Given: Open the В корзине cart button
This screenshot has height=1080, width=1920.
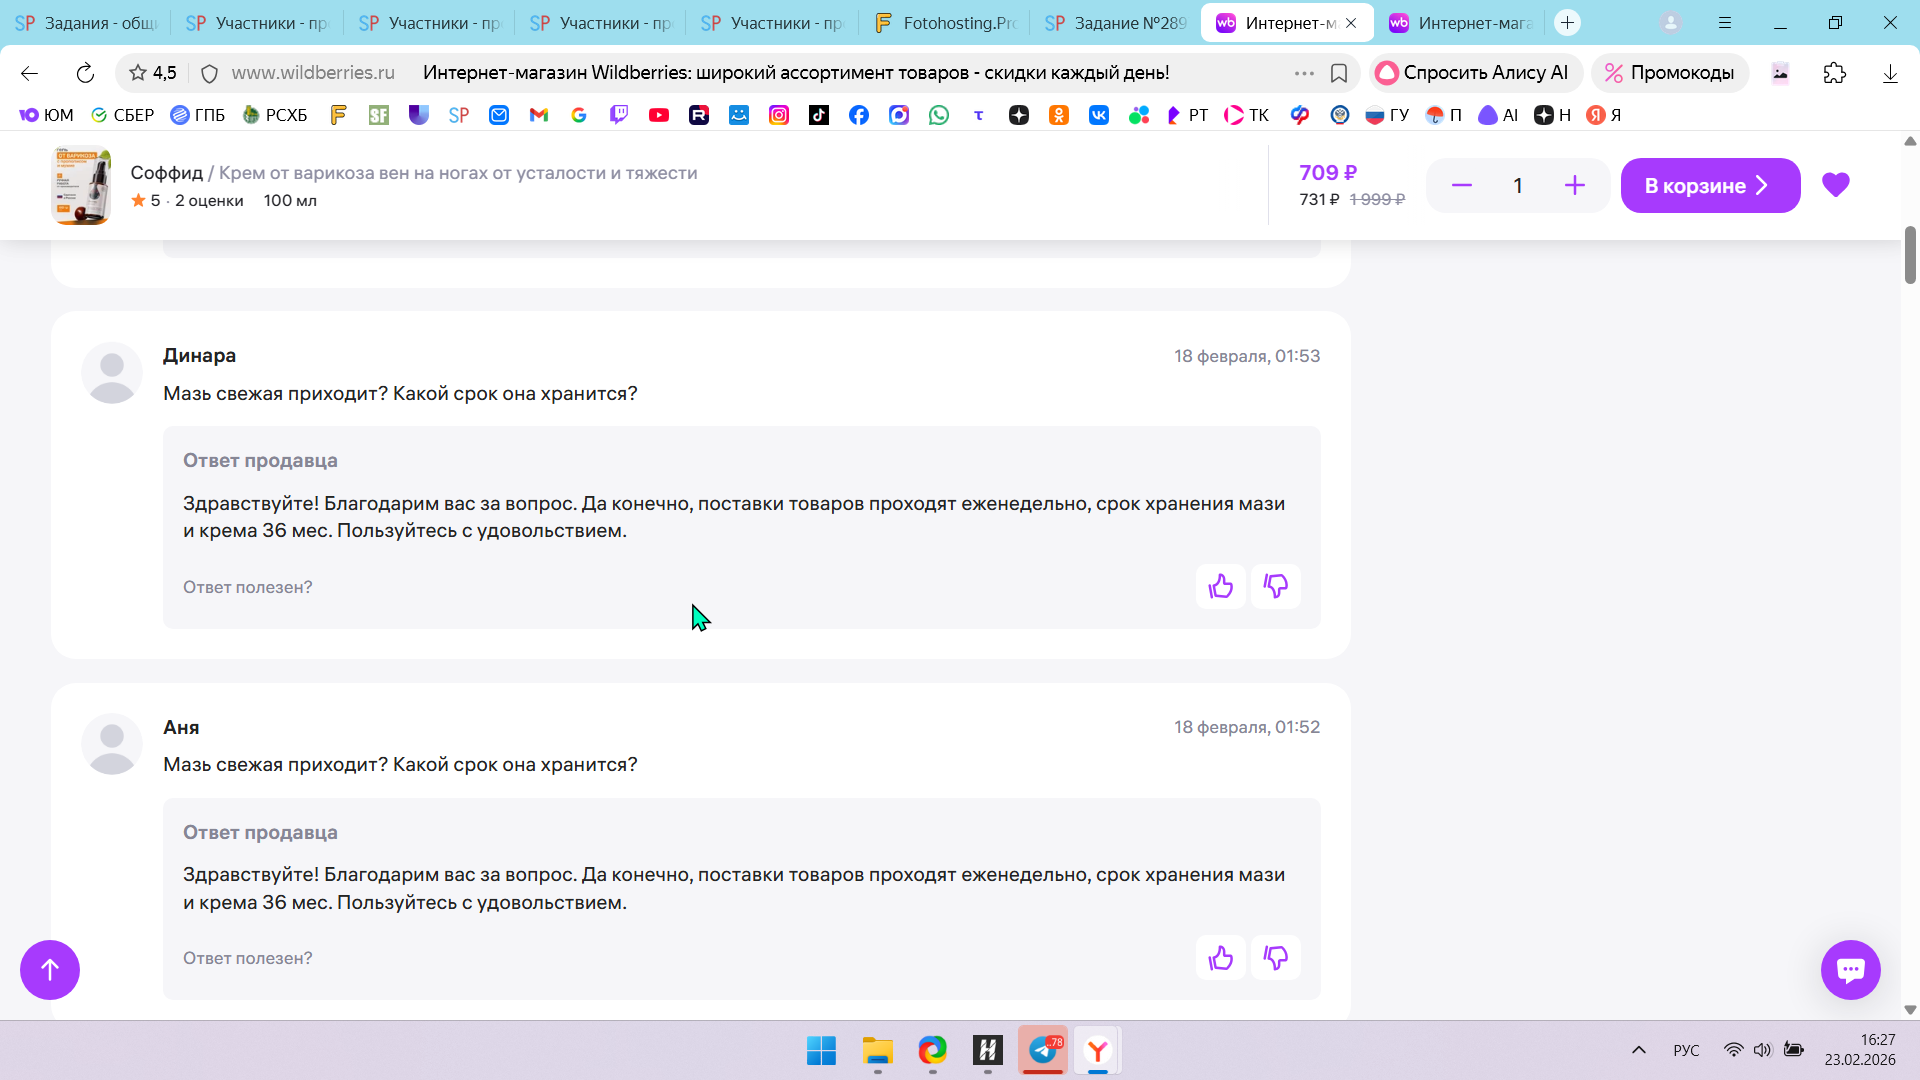Looking at the screenshot, I should coord(1709,185).
